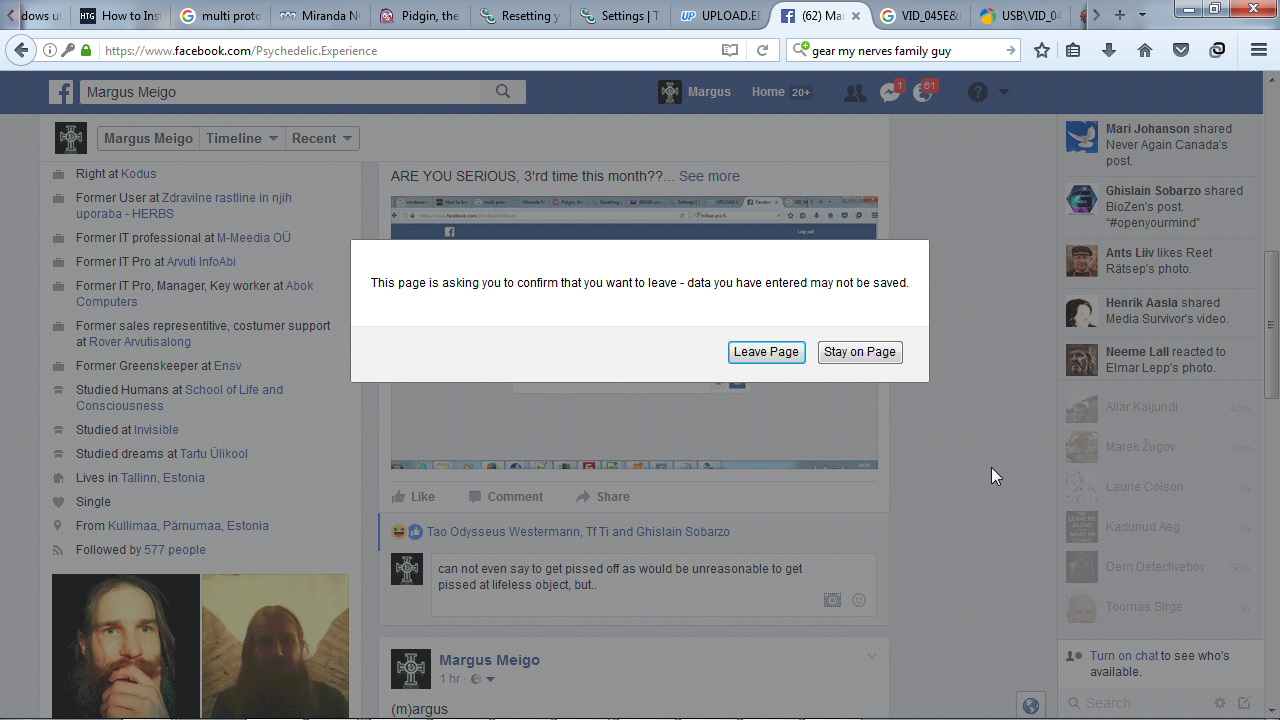Open Facebook Help question mark icon

tap(978, 92)
